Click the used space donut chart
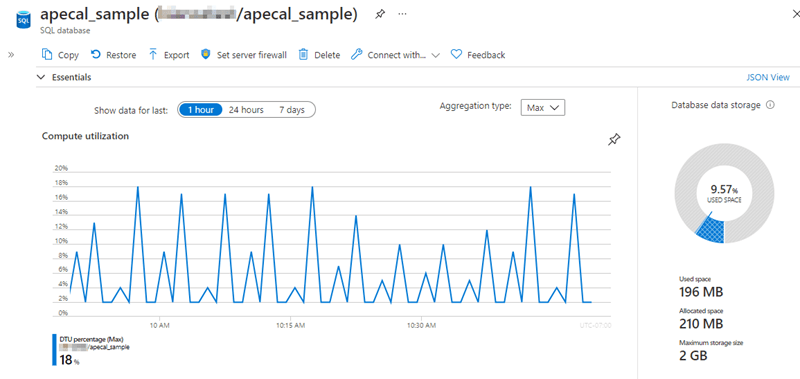The width and height of the screenshot is (800, 379). (x=724, y=193)
